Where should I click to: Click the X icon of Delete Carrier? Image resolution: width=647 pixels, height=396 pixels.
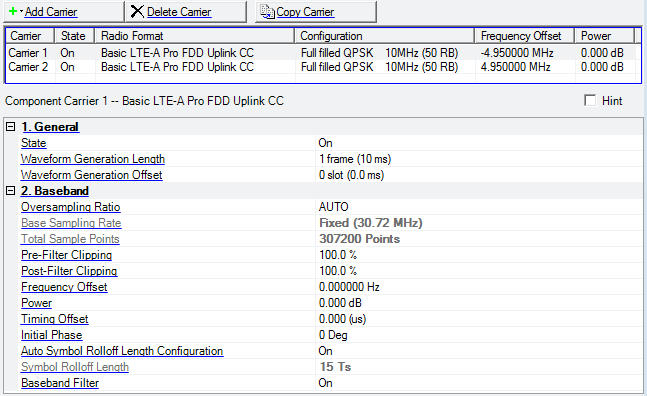[137, 12]
